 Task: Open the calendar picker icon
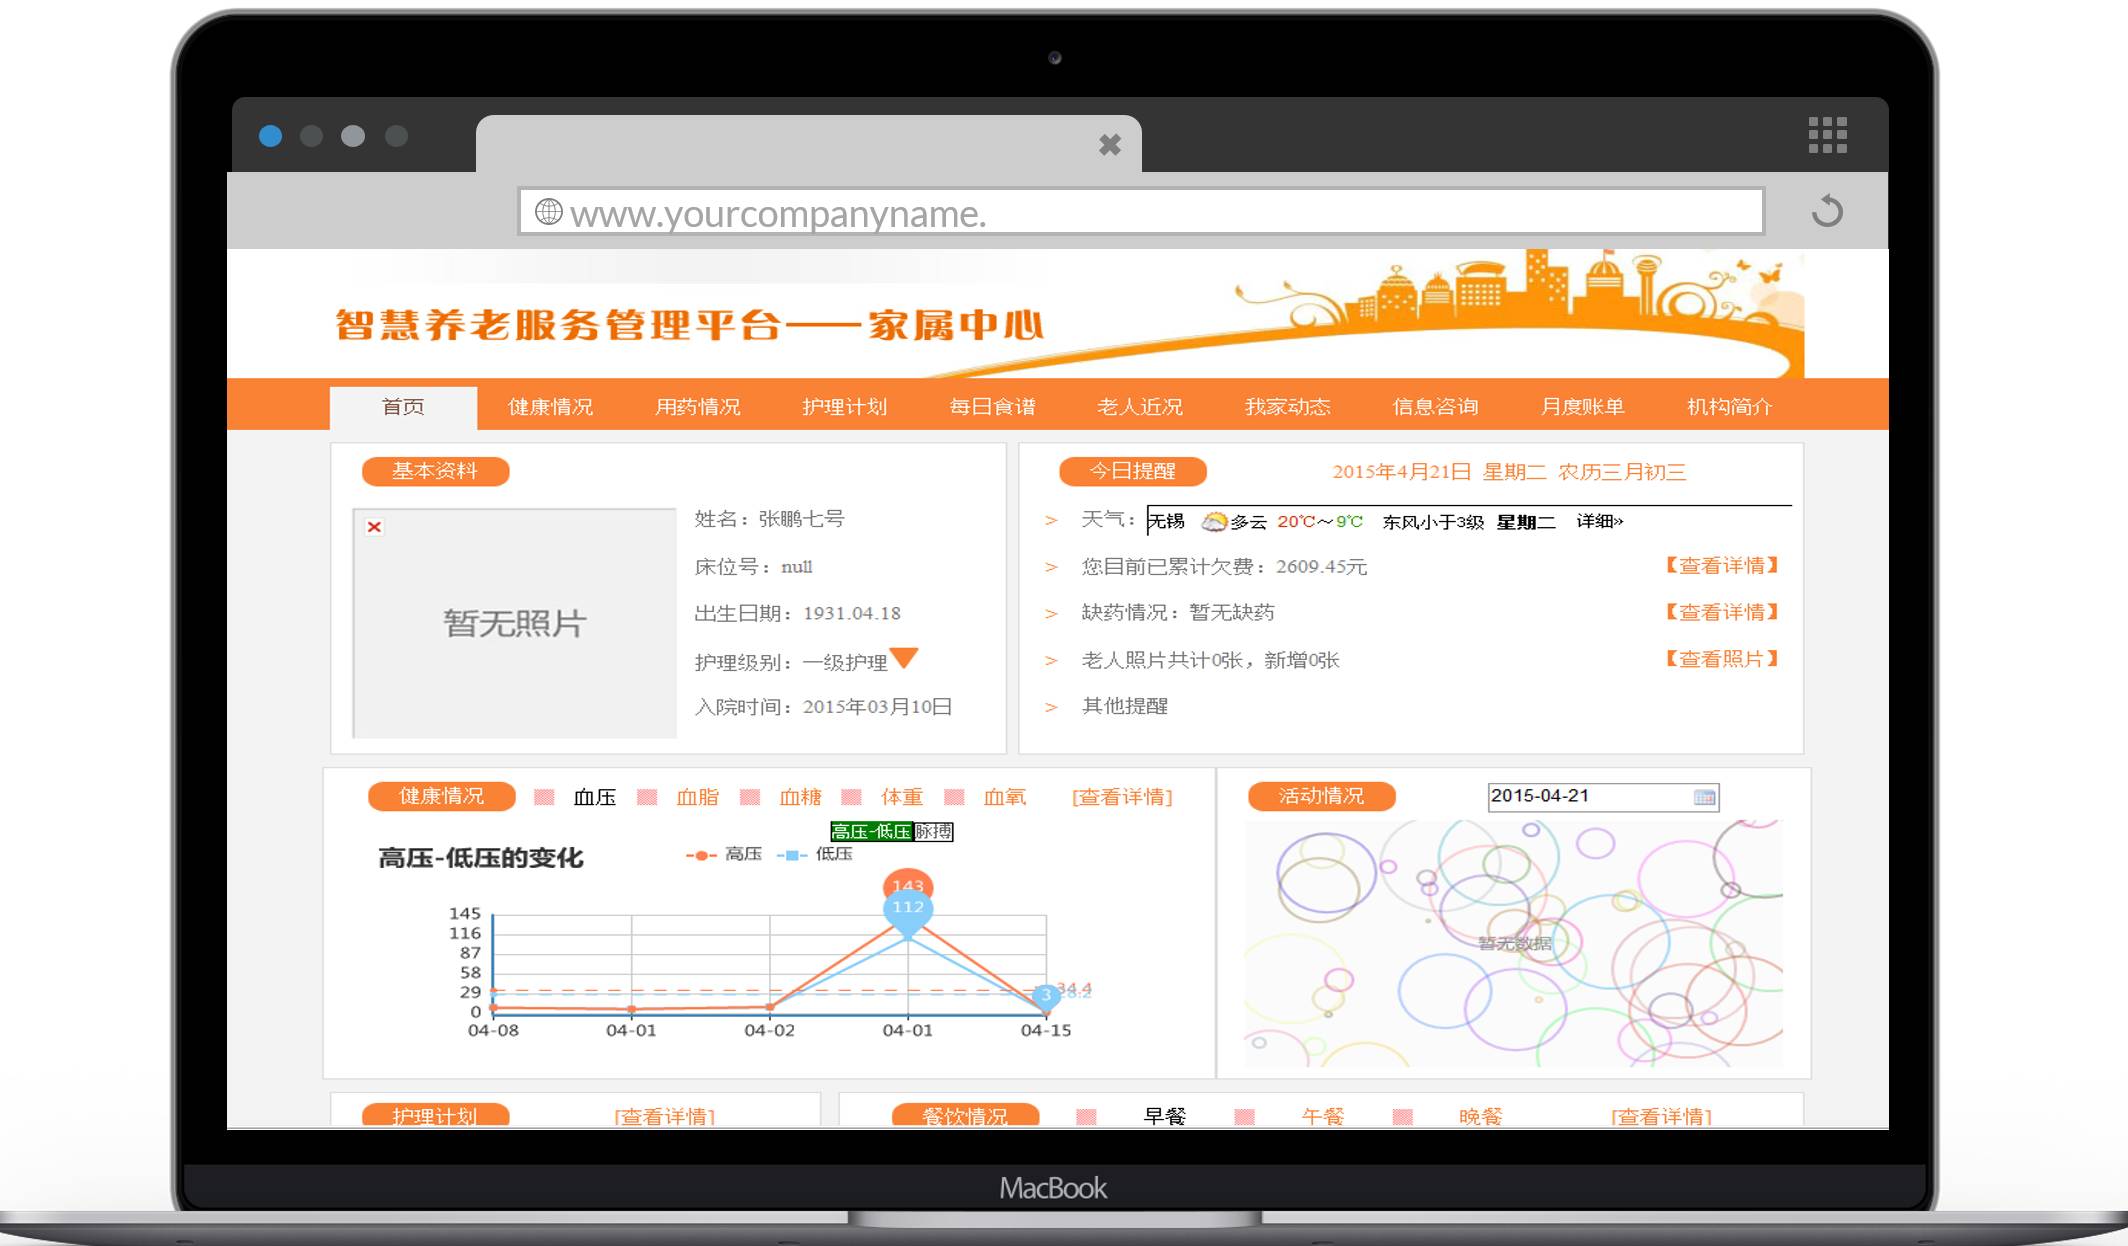click(x=1704, y=797)
